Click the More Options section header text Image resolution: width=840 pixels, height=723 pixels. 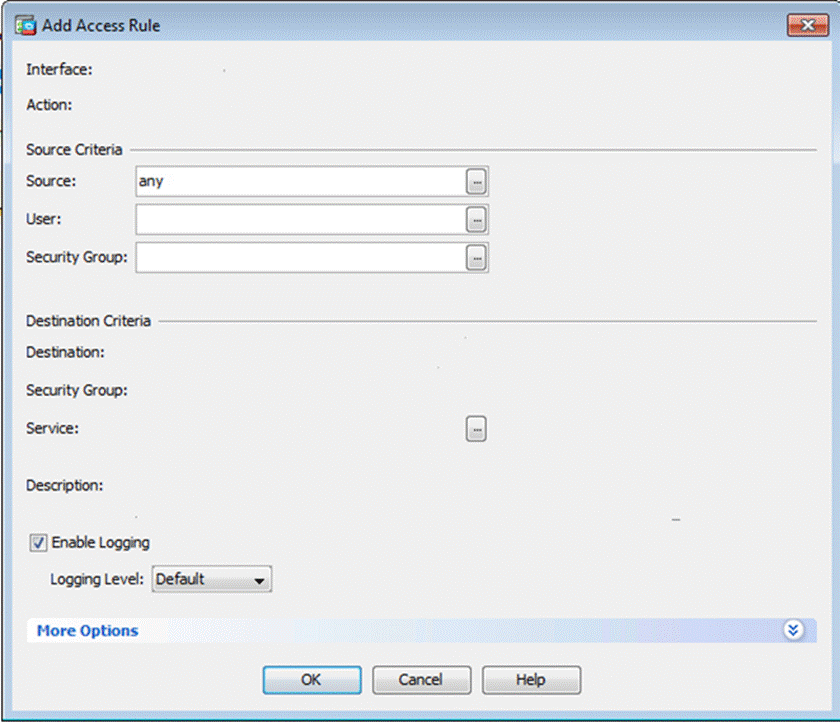pyautogui.click(x=87, y=631)
